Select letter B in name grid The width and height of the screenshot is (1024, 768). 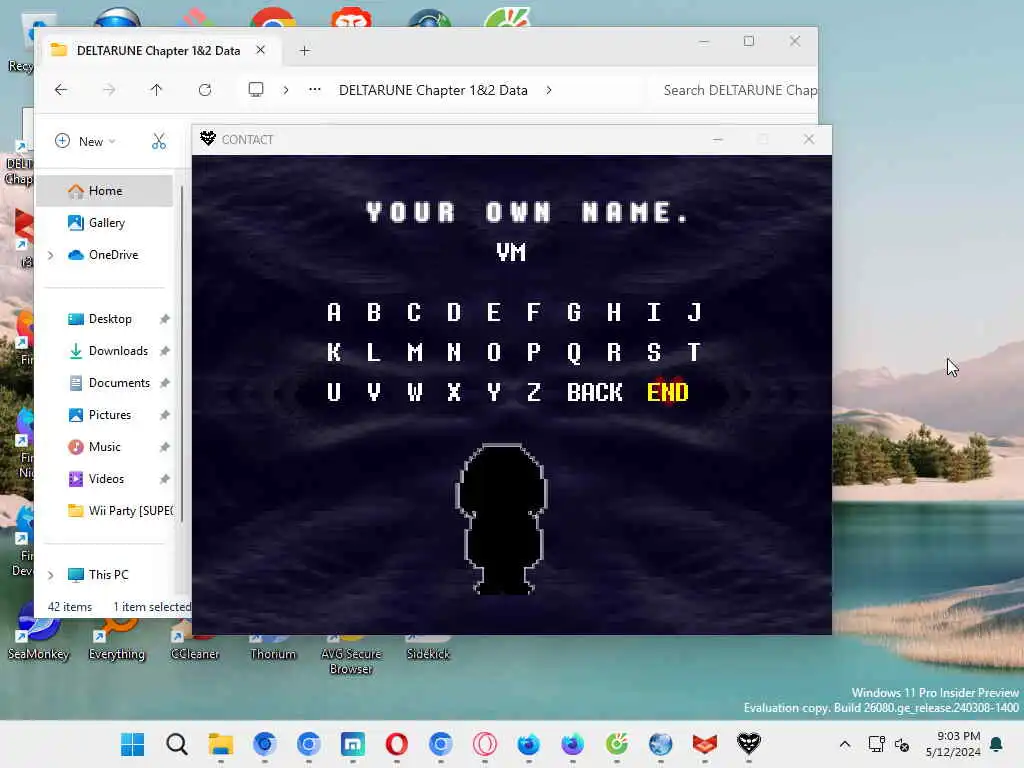[x=374, y=313]
